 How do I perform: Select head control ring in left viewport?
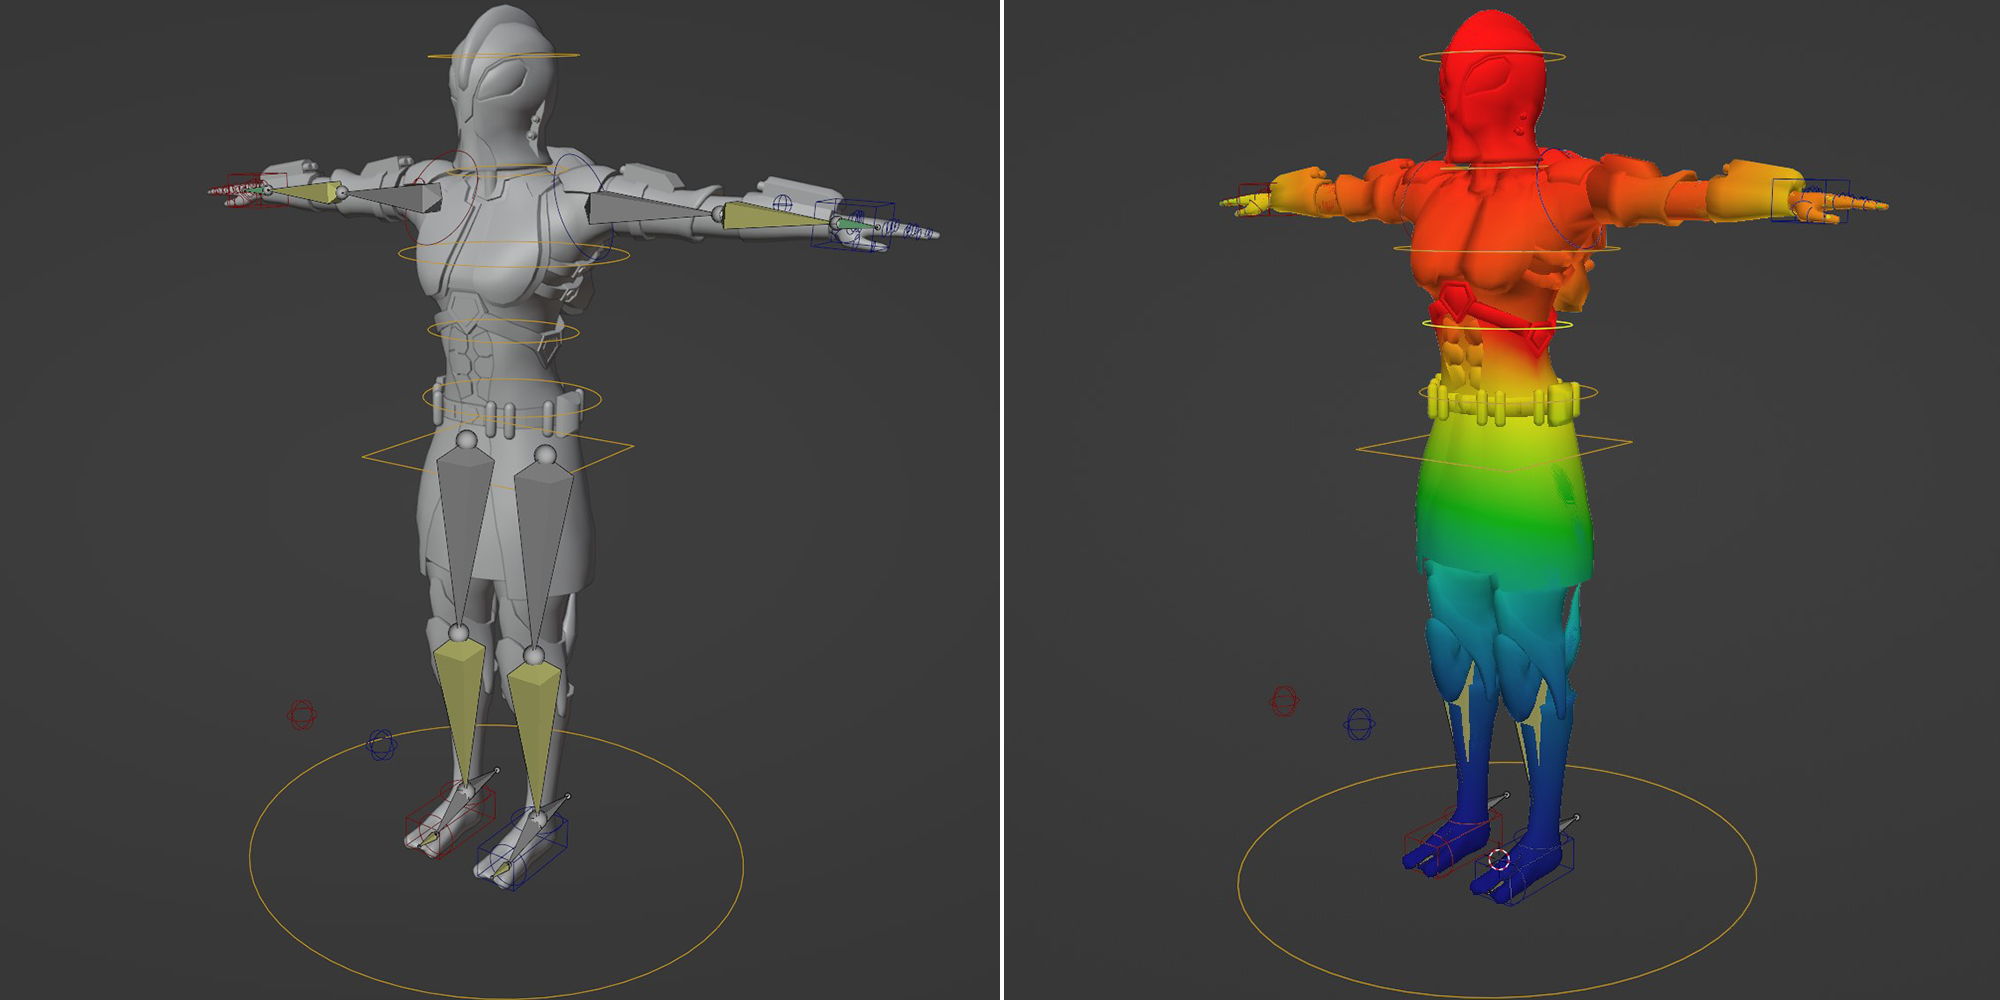[x=503, y=55]
